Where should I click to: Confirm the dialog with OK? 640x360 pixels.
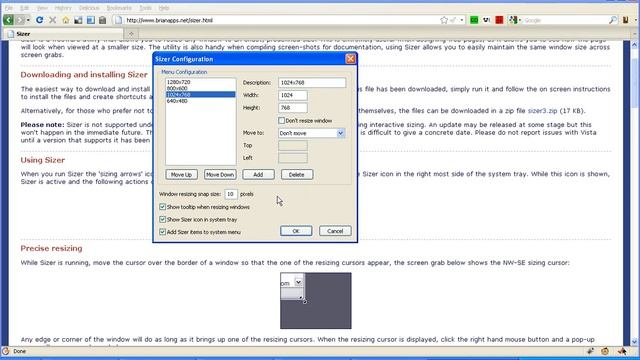click(x=296, y=231)
